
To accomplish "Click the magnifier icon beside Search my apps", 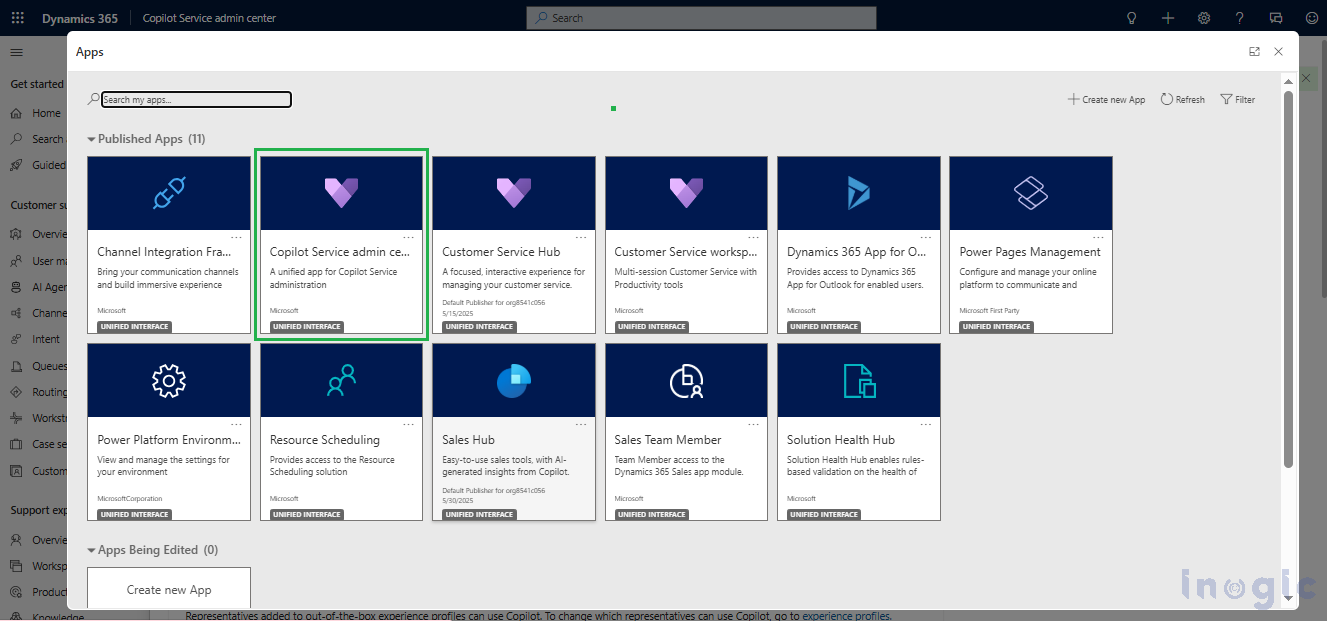I will point(94,100).
